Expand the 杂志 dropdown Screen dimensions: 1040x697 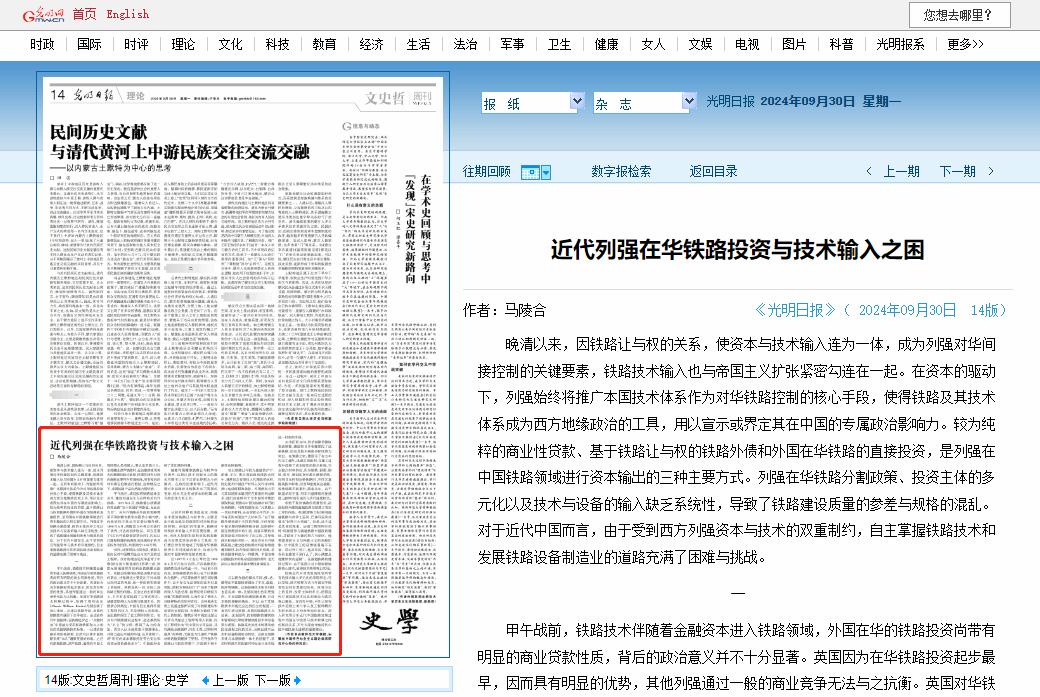click(x=687, y=102)
